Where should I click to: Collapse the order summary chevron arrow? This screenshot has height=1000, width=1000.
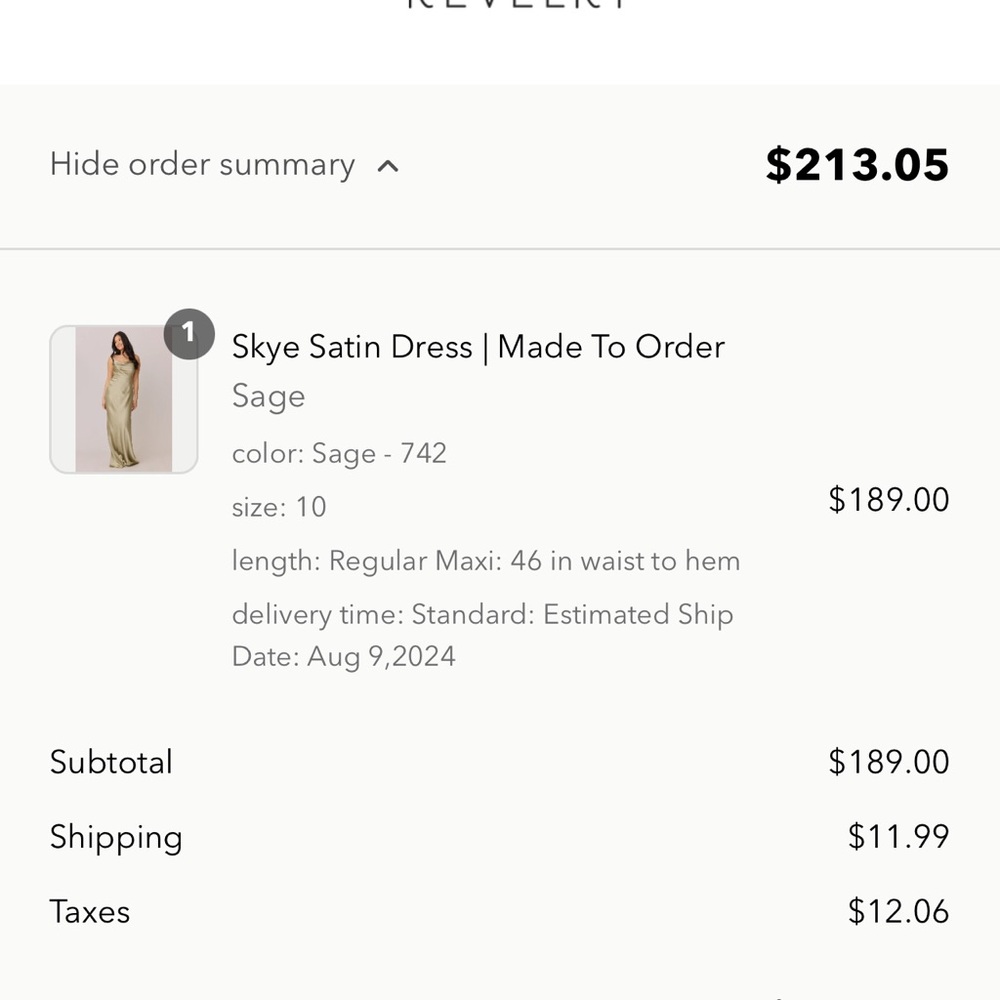(388, 166)
